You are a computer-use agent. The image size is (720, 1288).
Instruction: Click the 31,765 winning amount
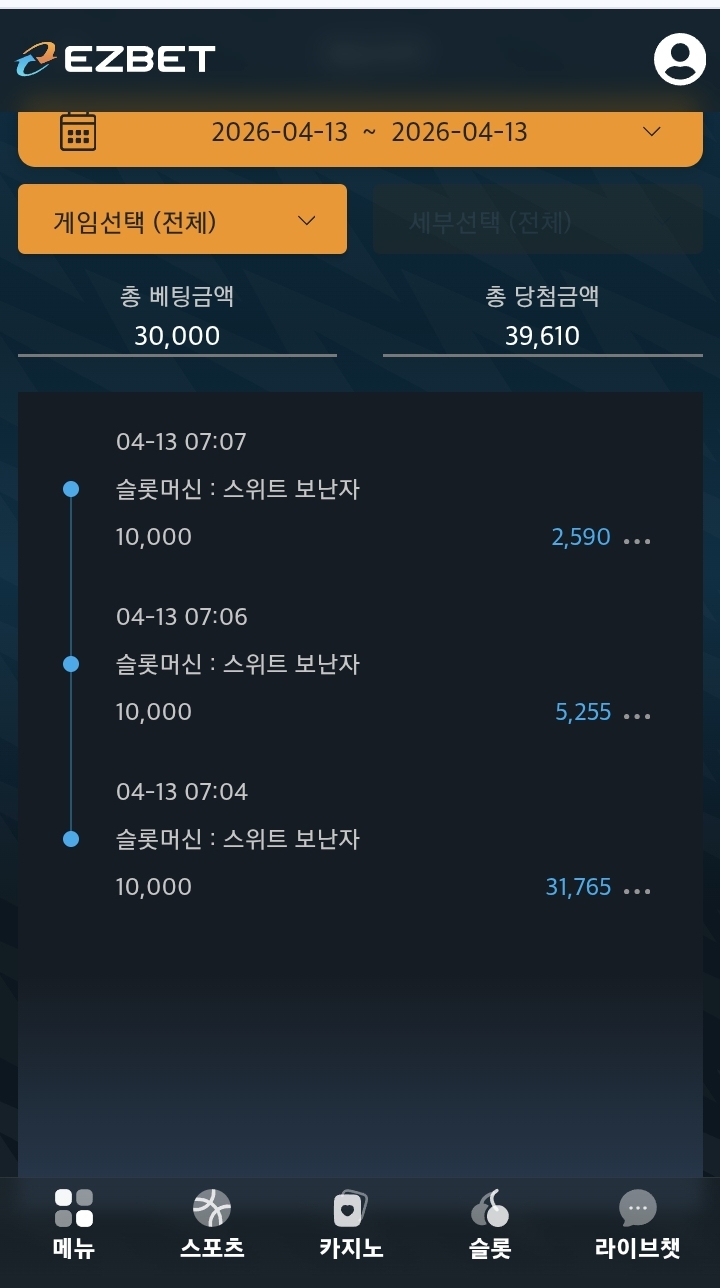pos(578,887)
